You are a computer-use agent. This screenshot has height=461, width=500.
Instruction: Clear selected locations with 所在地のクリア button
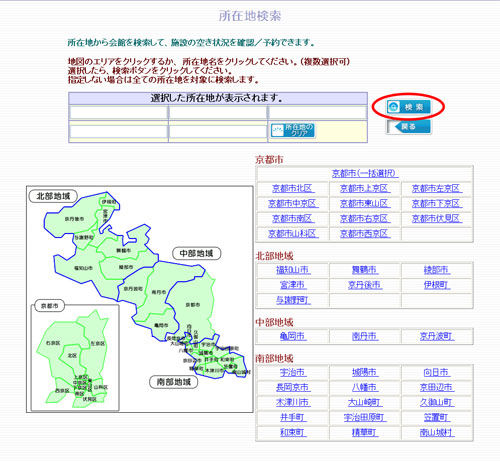click(x=293, y=130)
